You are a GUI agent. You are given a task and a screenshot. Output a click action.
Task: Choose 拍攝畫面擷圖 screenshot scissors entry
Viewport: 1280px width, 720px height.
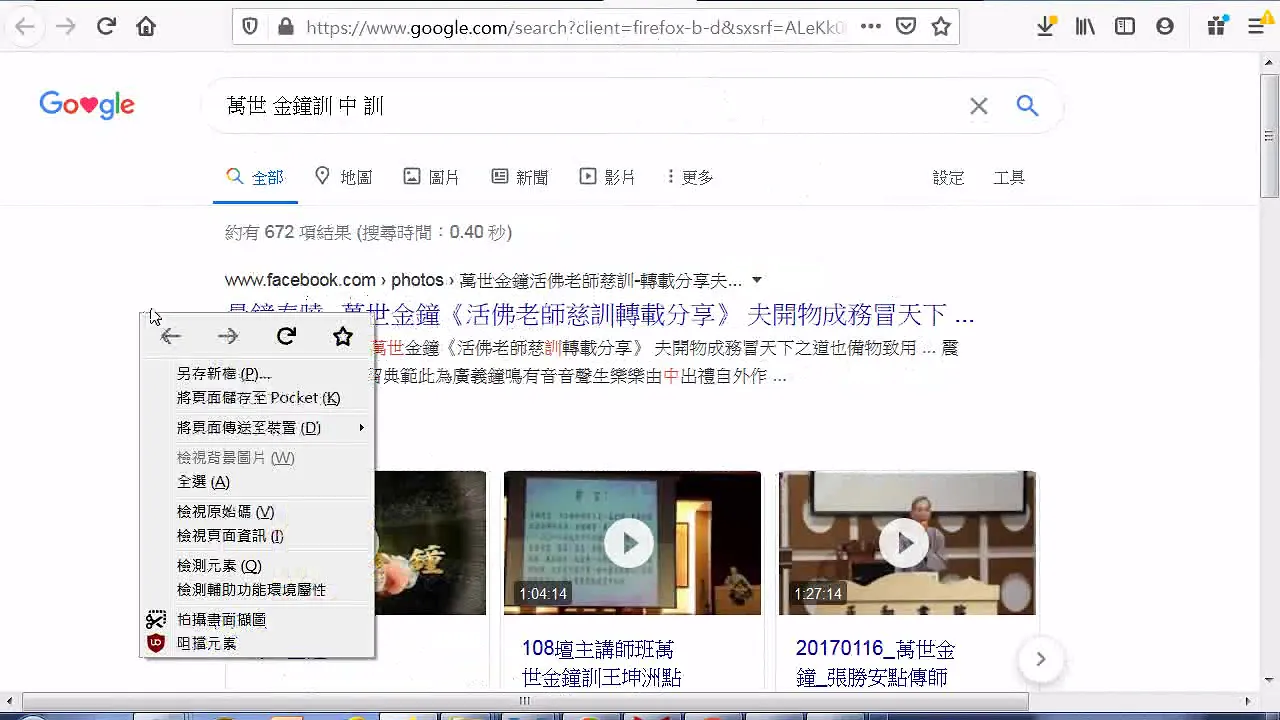click(x=257, y=620)
